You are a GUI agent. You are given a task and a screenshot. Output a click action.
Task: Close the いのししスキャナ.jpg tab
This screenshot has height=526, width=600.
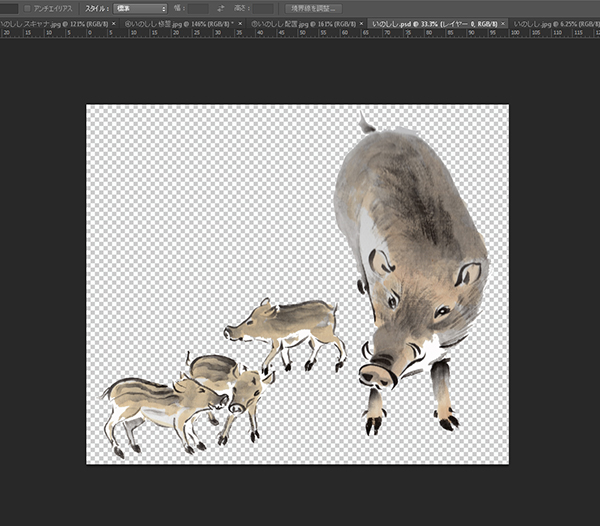tap(114, 24)
